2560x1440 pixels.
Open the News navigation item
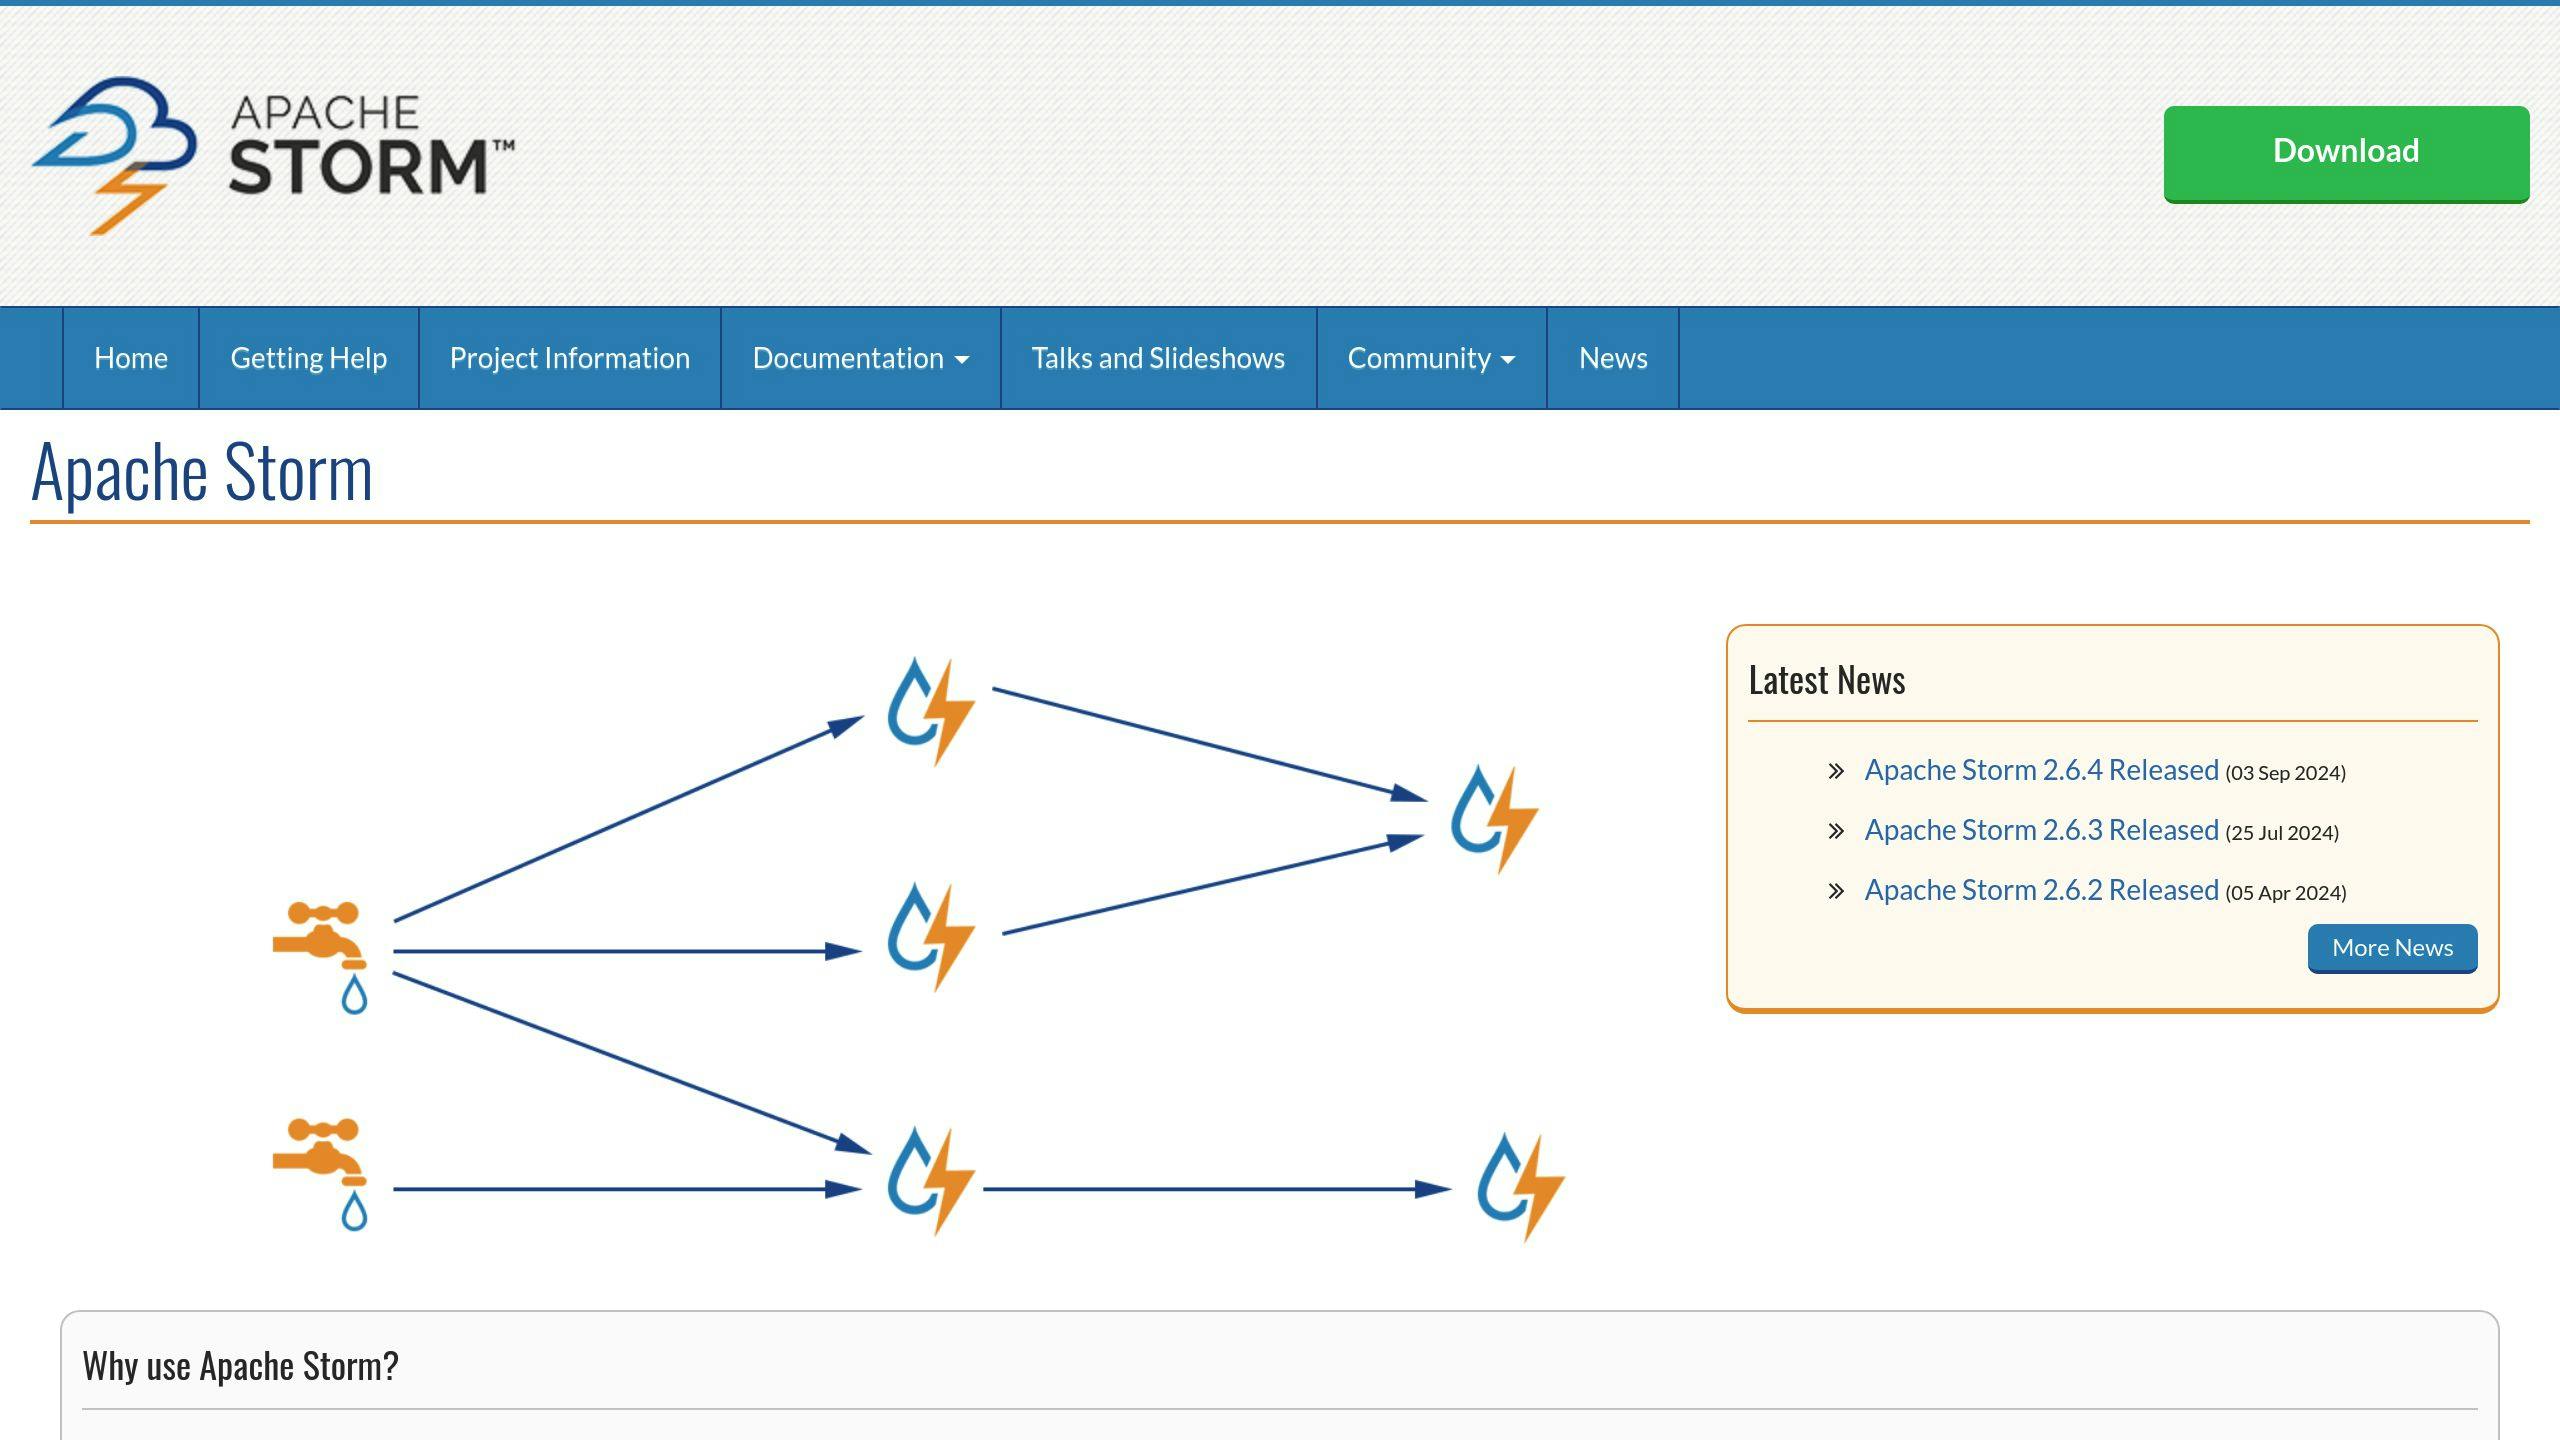coord(1613,358)
